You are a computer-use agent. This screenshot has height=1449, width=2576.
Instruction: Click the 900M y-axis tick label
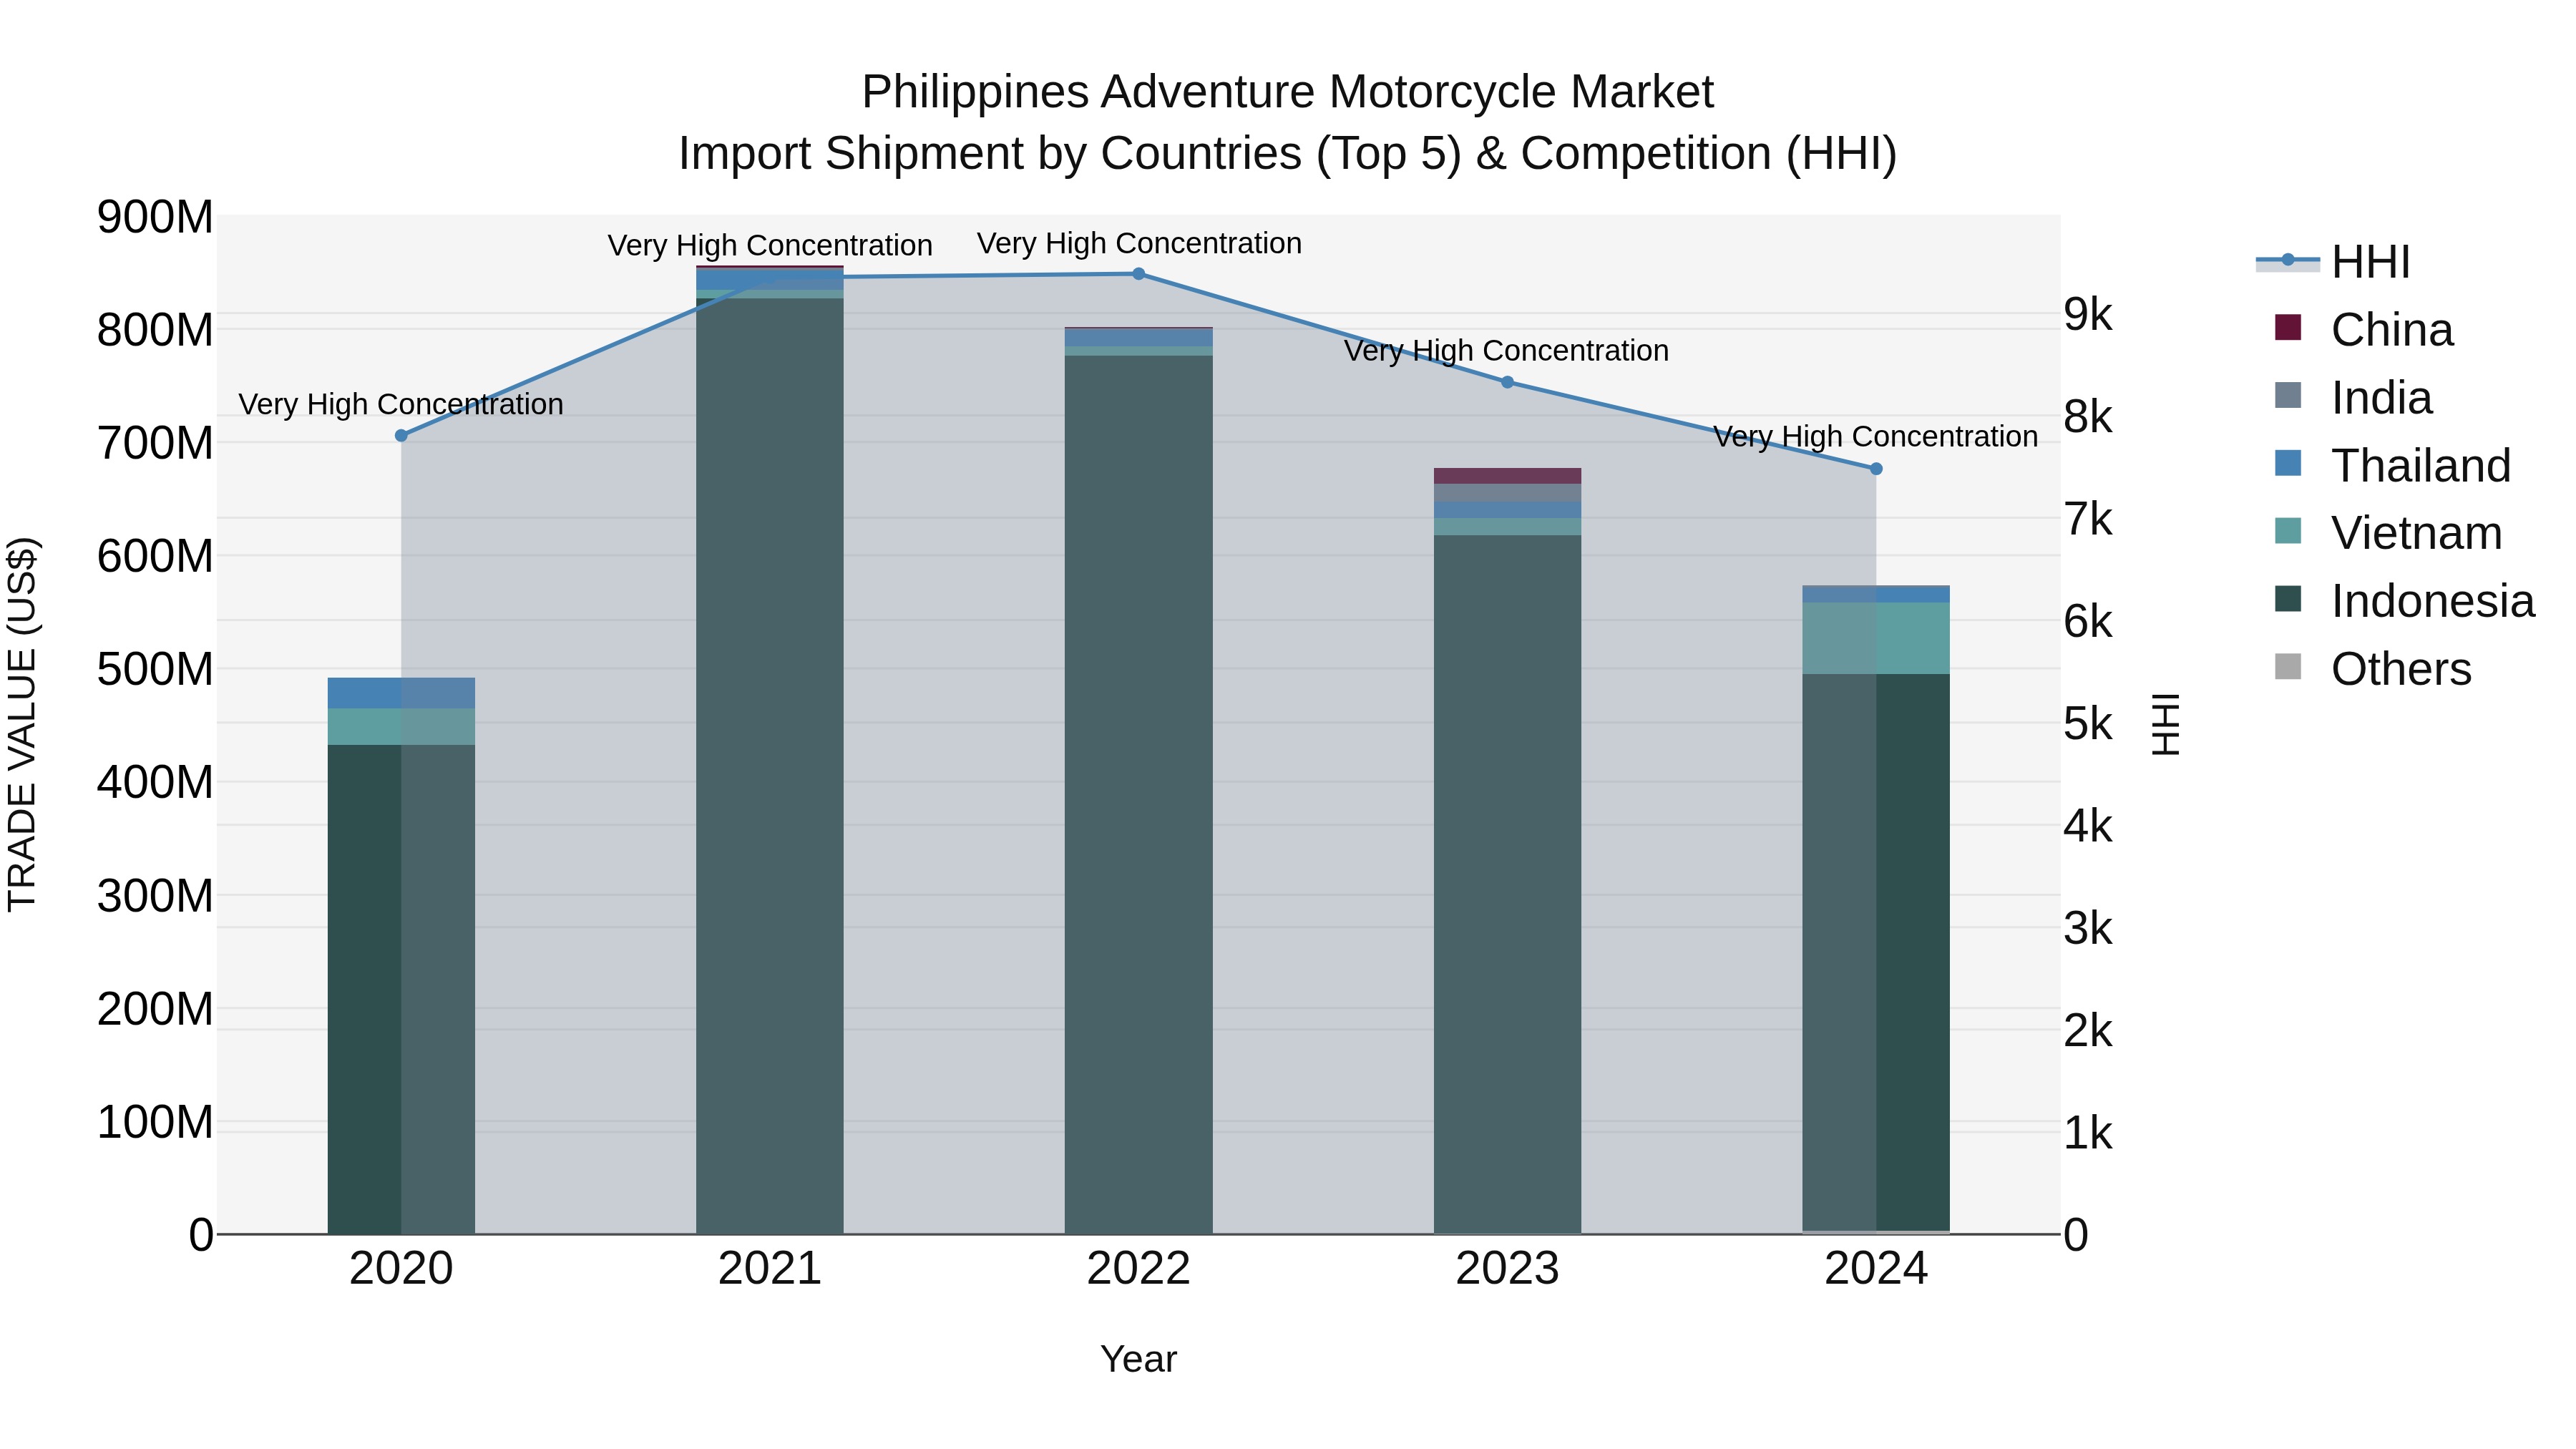[x=155, y=217]
